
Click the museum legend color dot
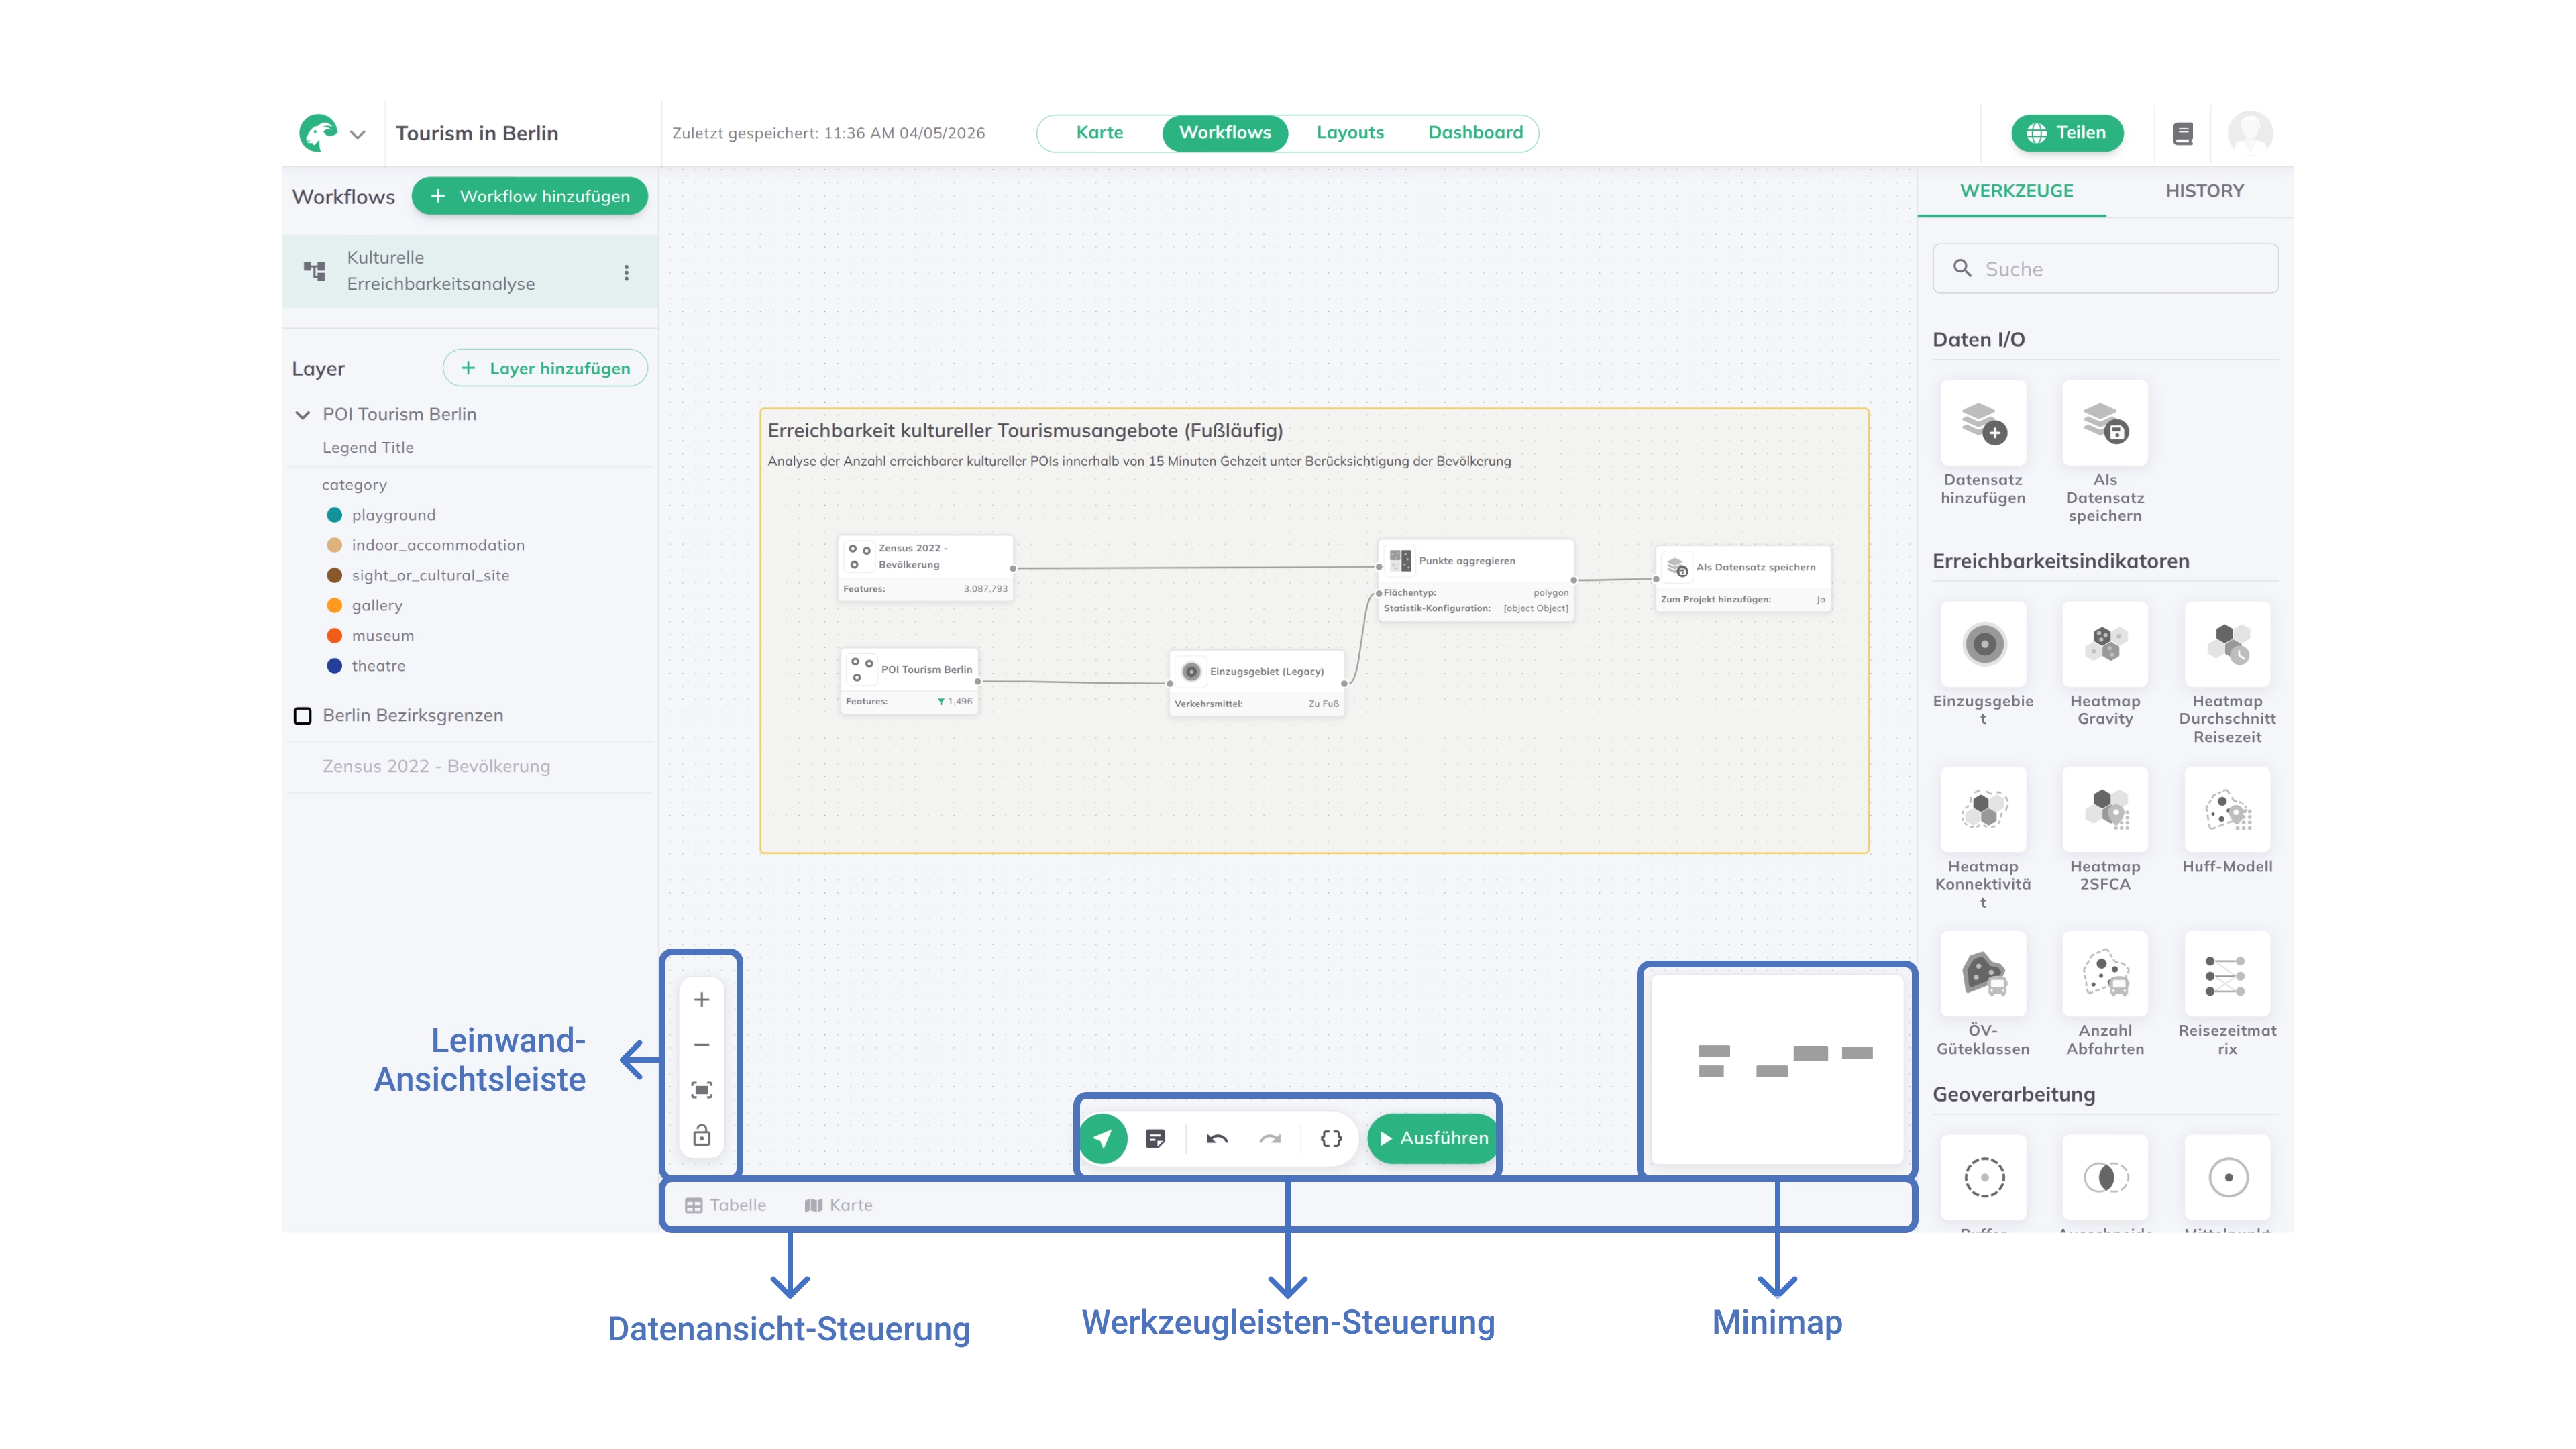(334, 636)
